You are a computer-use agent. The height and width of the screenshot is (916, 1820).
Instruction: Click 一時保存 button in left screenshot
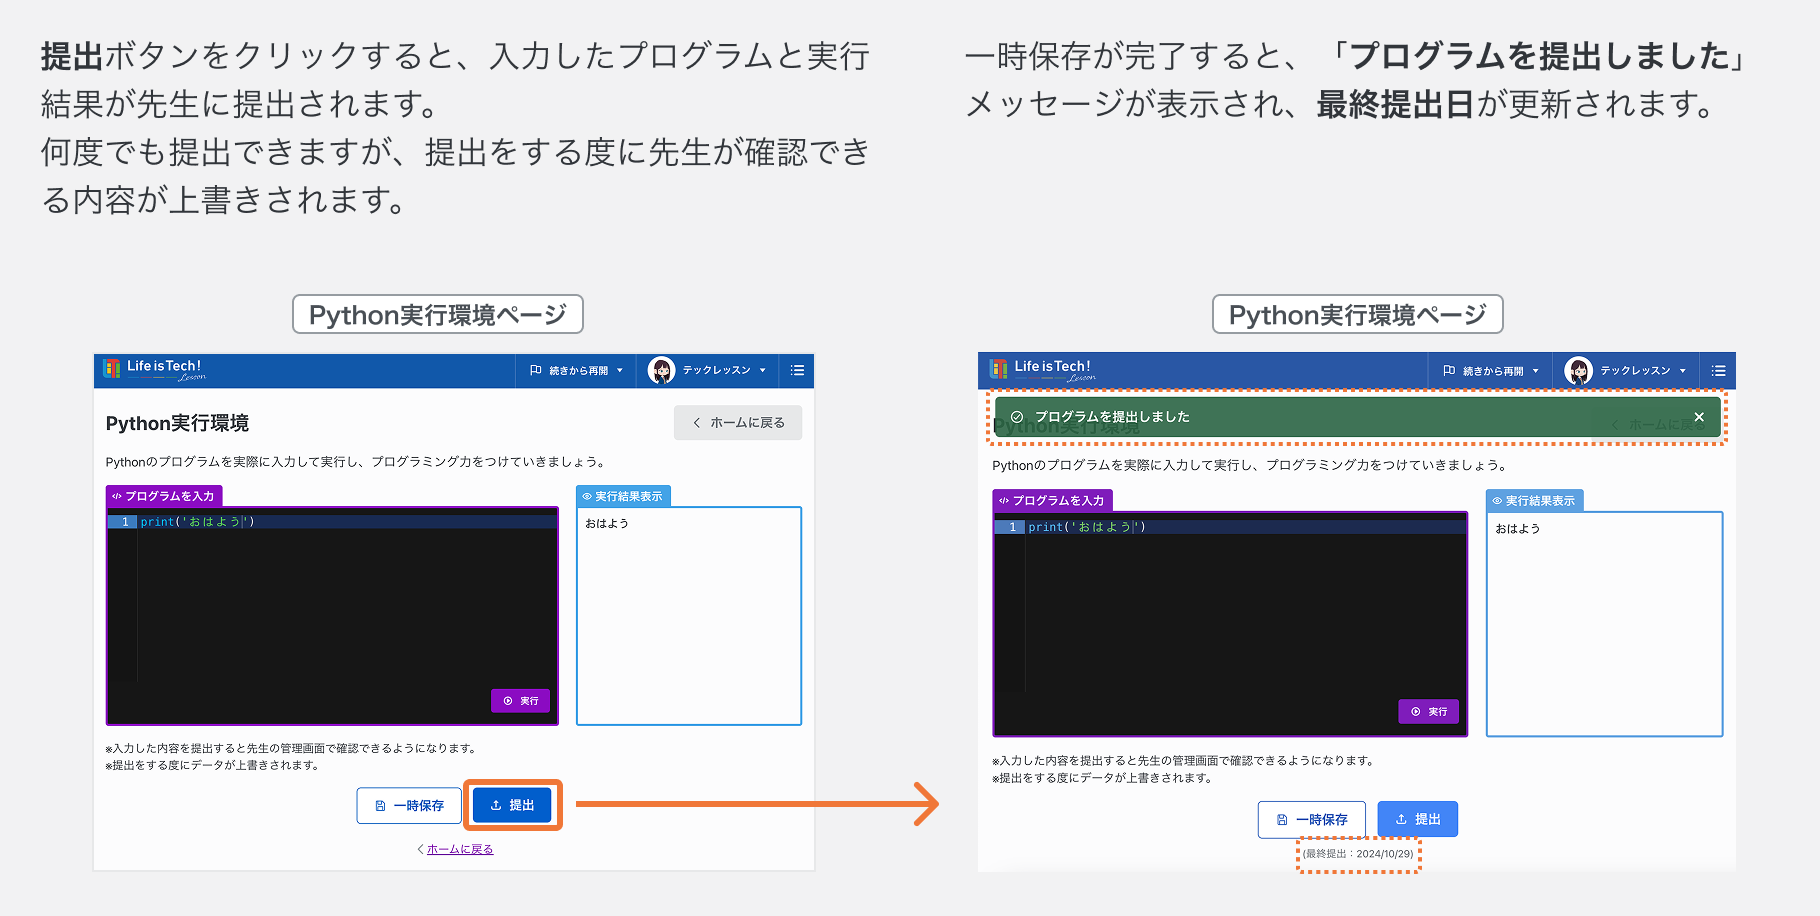(x=409, y=806)
